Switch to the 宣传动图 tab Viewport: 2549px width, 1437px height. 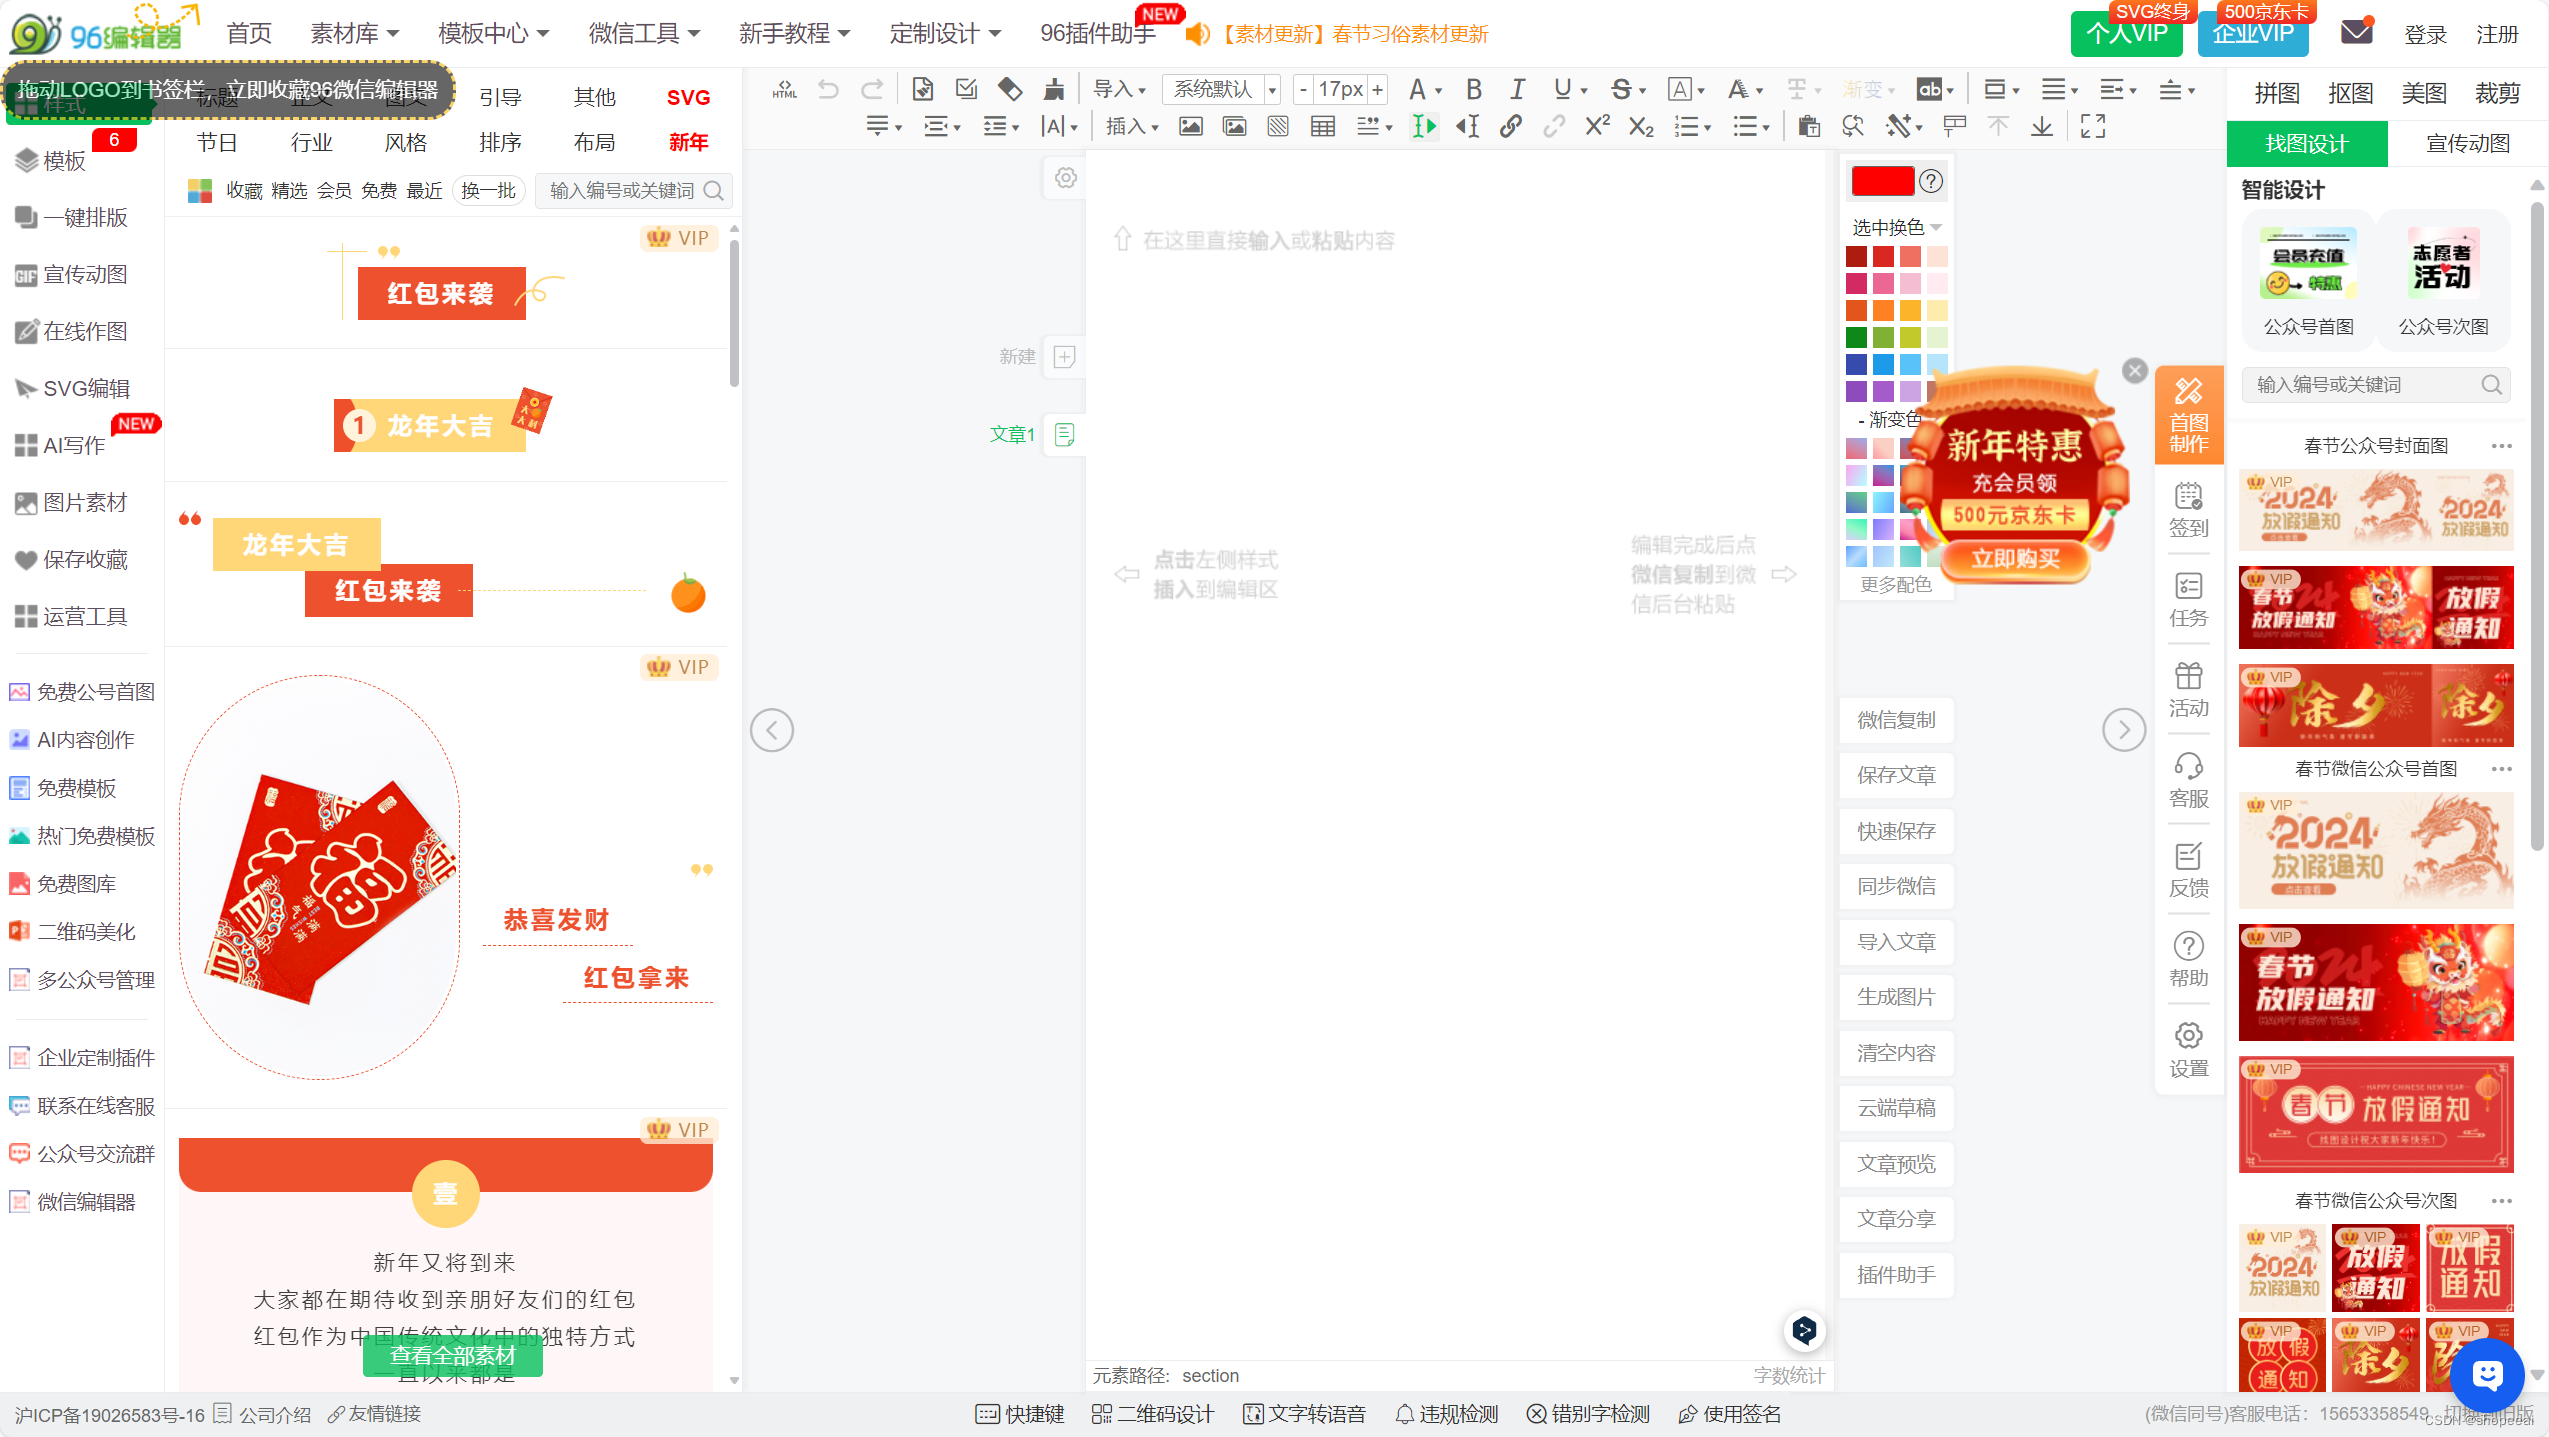click(x=2467, y=144)
